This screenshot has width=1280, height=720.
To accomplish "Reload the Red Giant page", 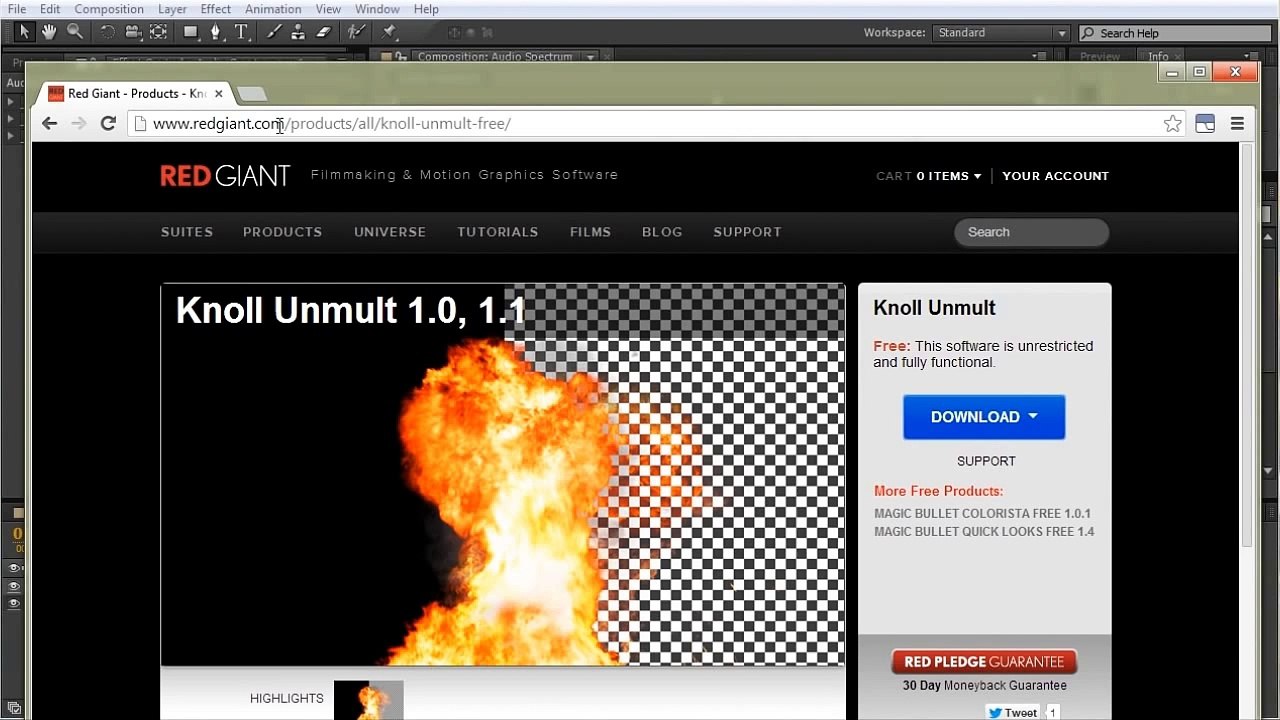I will [108, 123].
